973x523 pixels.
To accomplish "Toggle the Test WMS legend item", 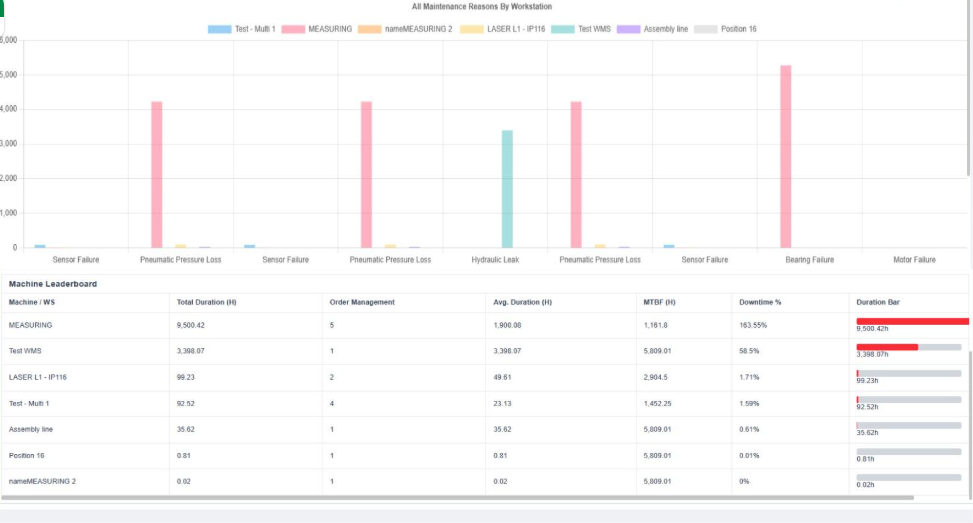I will click(x=562, y=29).
